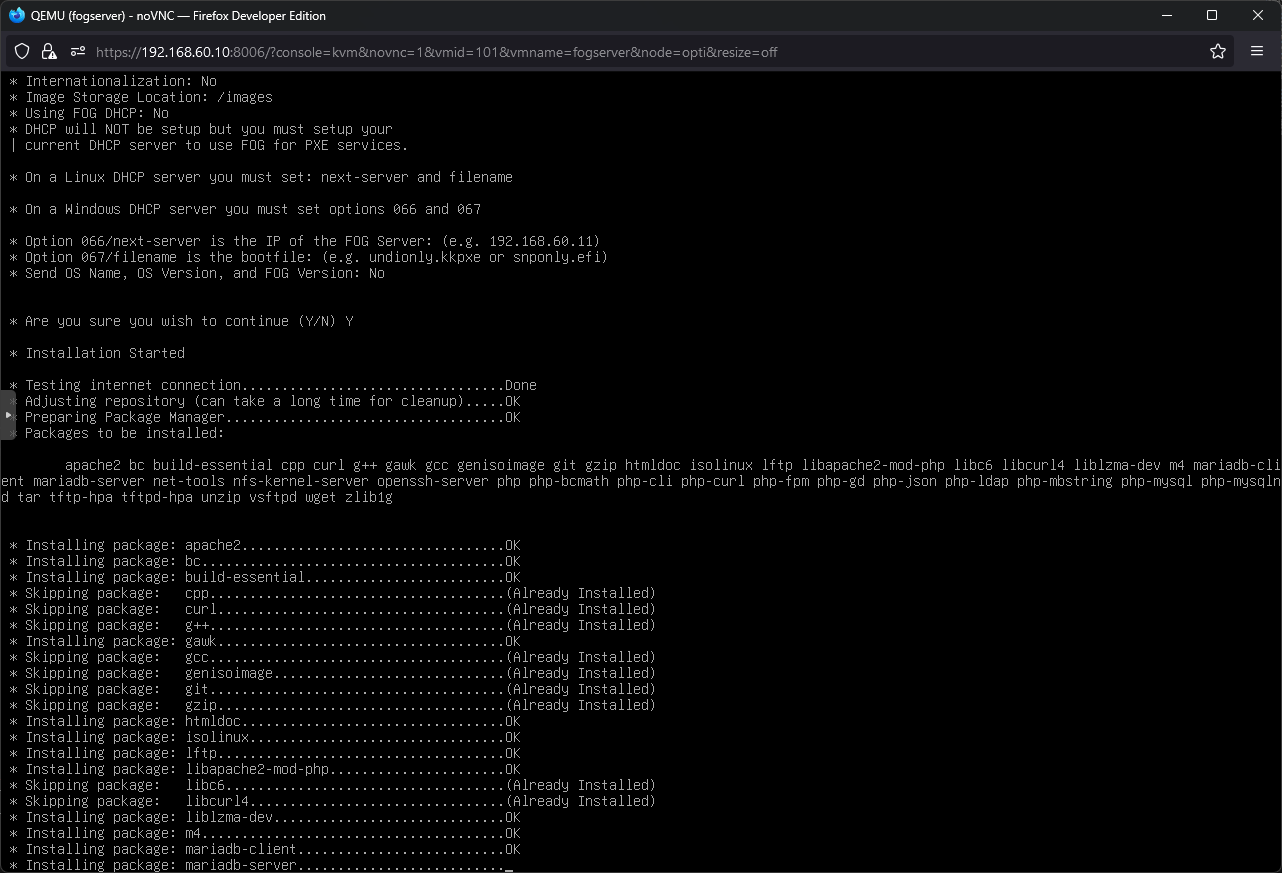
Task: Click the 'Skipping package: gzip' line
Action: tap(333, 705)
